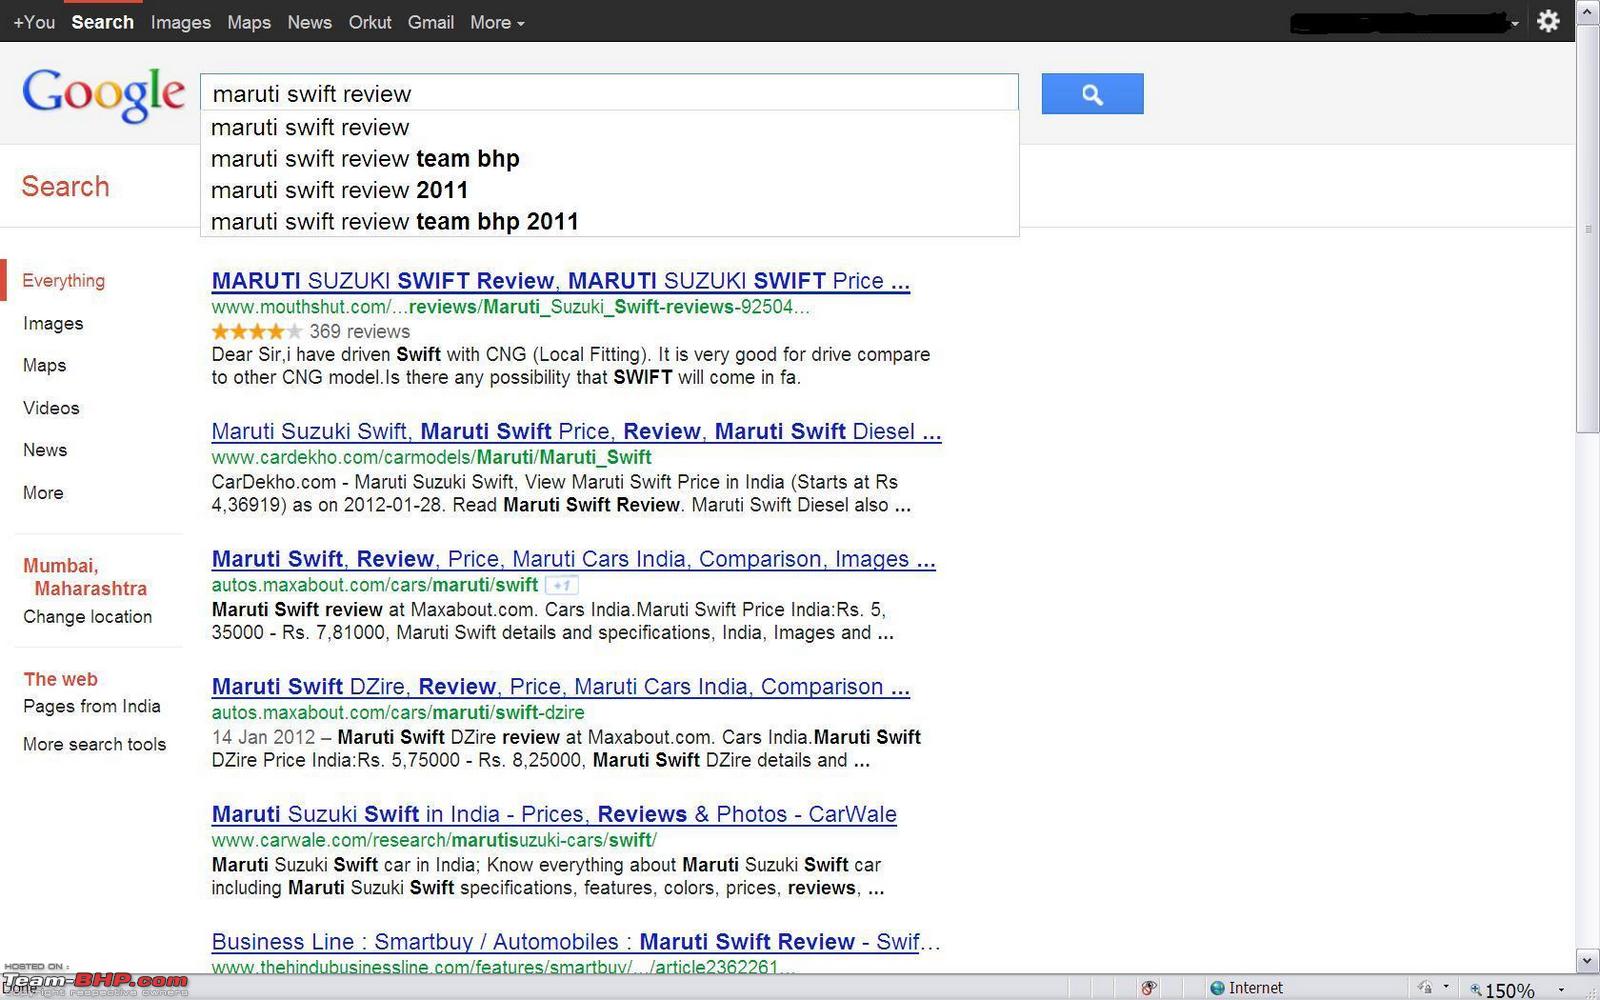Open the CarDekho Maruti Suzuki Swift result
This screenshot has height=1000, width=1600.
(576, 431)
